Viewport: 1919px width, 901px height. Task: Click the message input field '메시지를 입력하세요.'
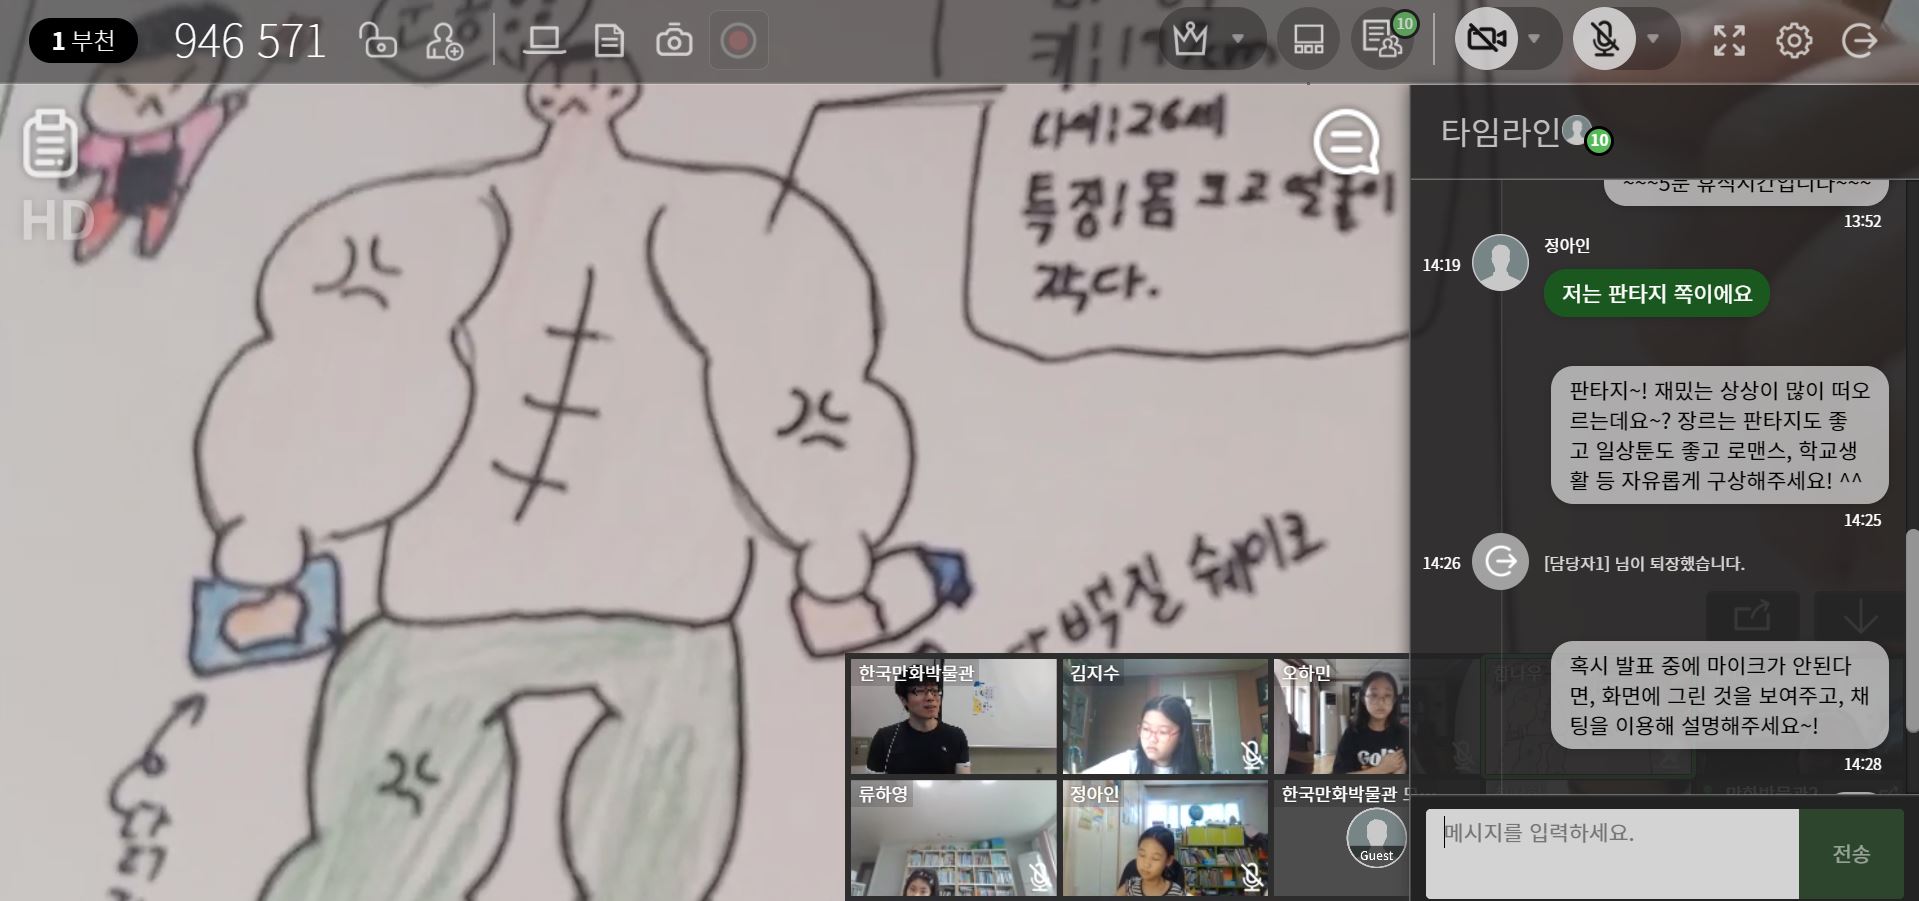1611,854
